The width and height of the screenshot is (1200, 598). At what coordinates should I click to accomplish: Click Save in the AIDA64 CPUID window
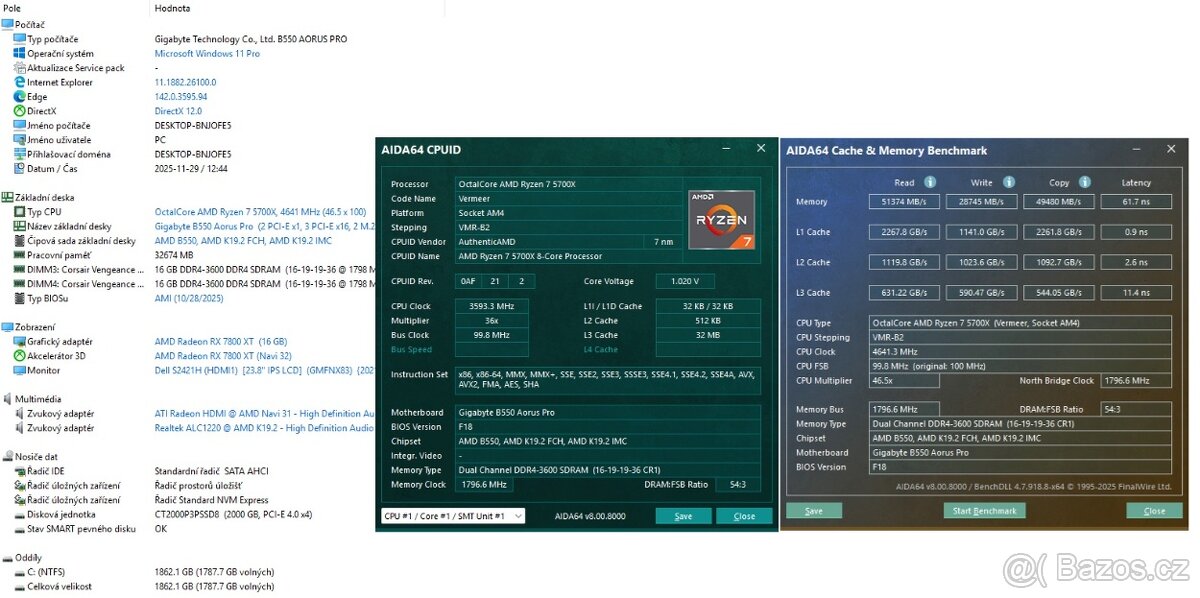[x=683, y=516]
